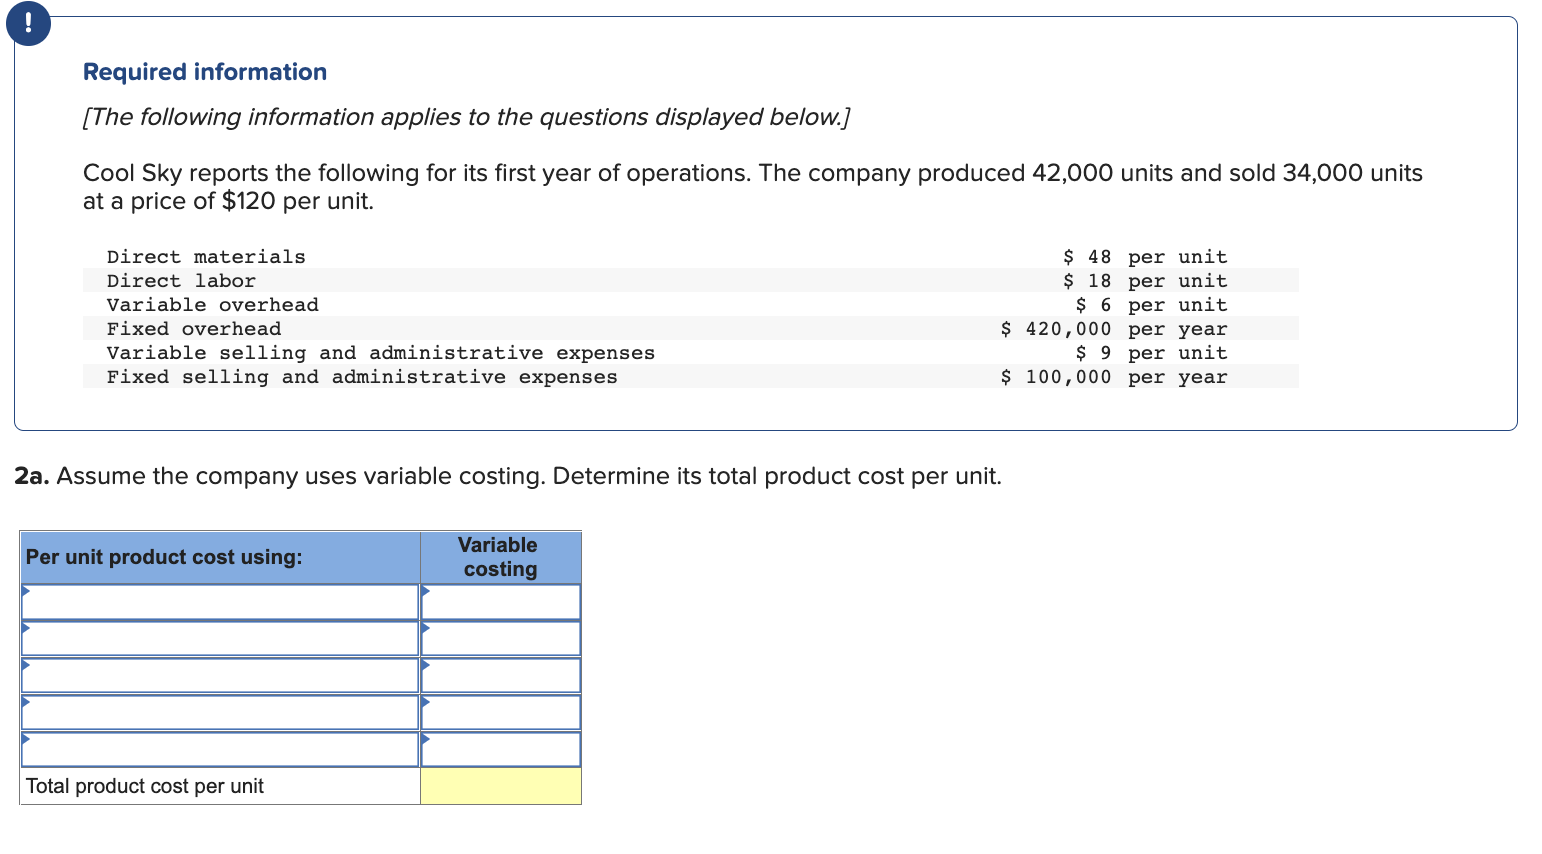This screenshot has height=854, width=1542.
Task: Click the "$ 6 per unit" value
Action: [x=1151, y=305]
